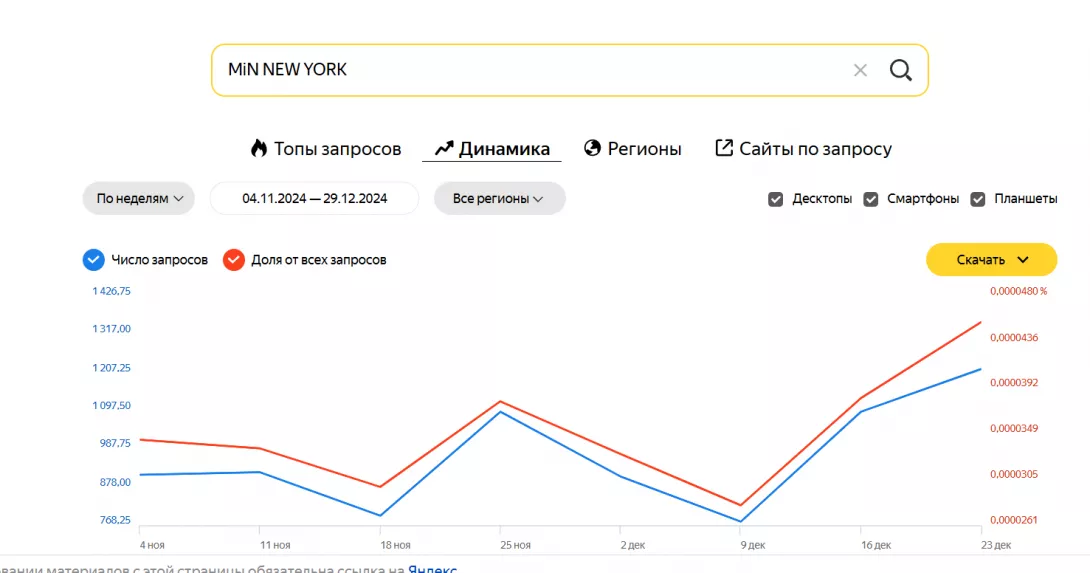This screenshot has height=573, width=1090.
Task: Click the 2 дек x-axis label
Action: (x=633, y=545)
